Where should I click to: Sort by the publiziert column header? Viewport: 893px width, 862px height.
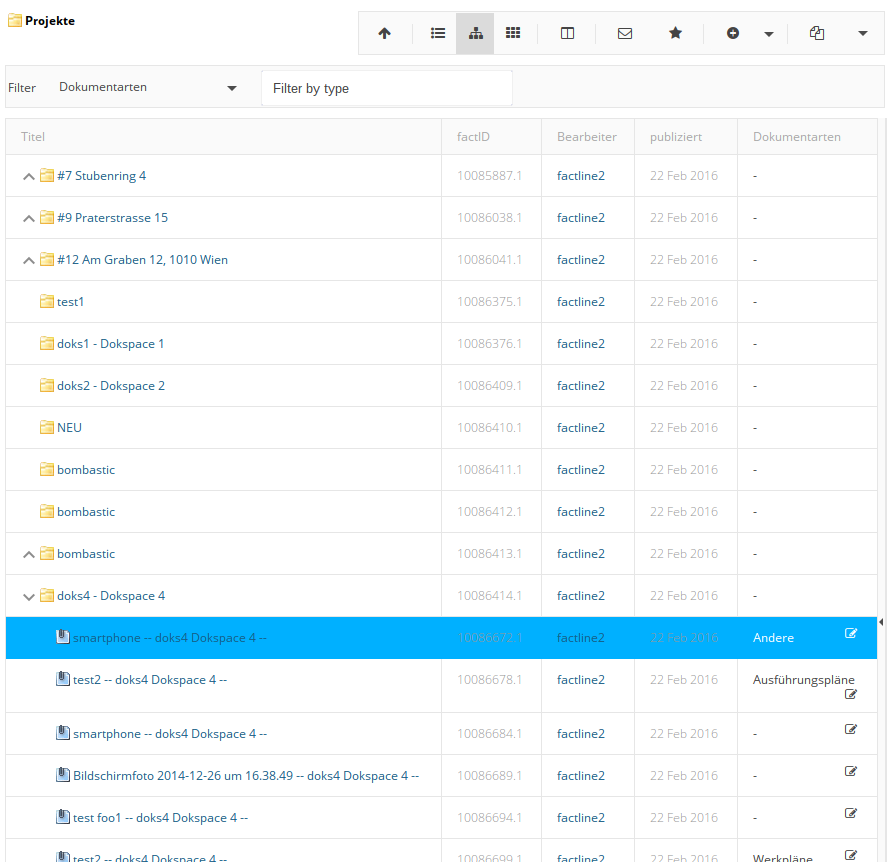[x=675, y=137]
